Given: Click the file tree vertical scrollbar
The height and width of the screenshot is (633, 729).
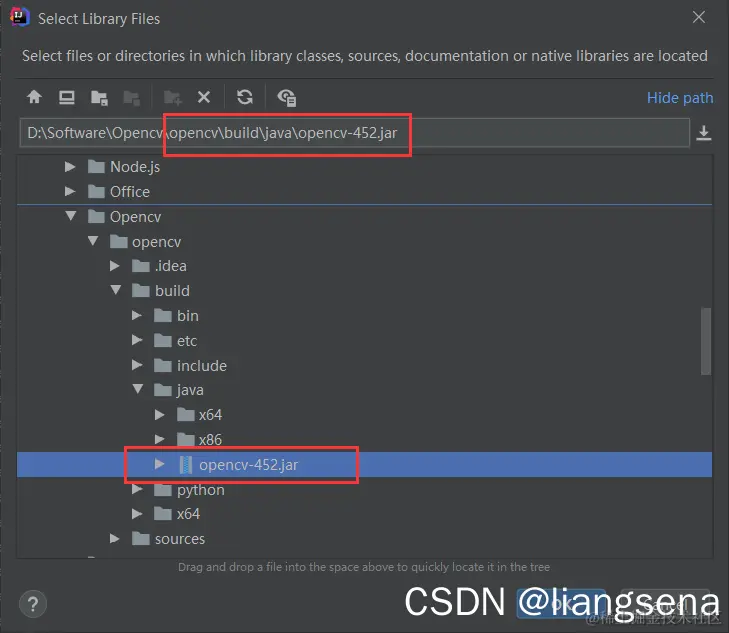Looking at the screenshot, I should [706, 341].
